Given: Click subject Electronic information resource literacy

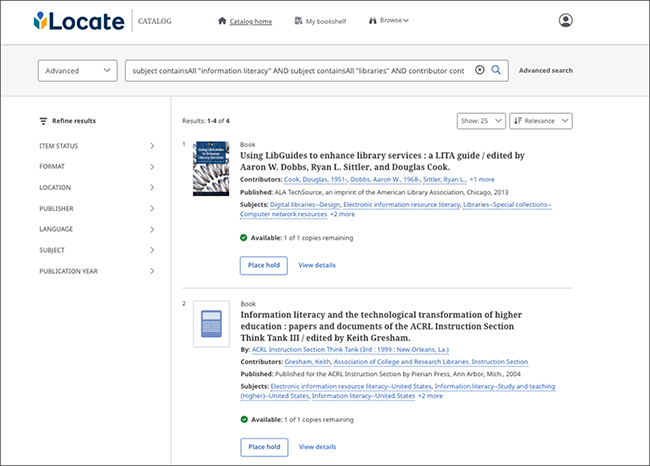Looking at the screenshot, I should tap(402, 205).
